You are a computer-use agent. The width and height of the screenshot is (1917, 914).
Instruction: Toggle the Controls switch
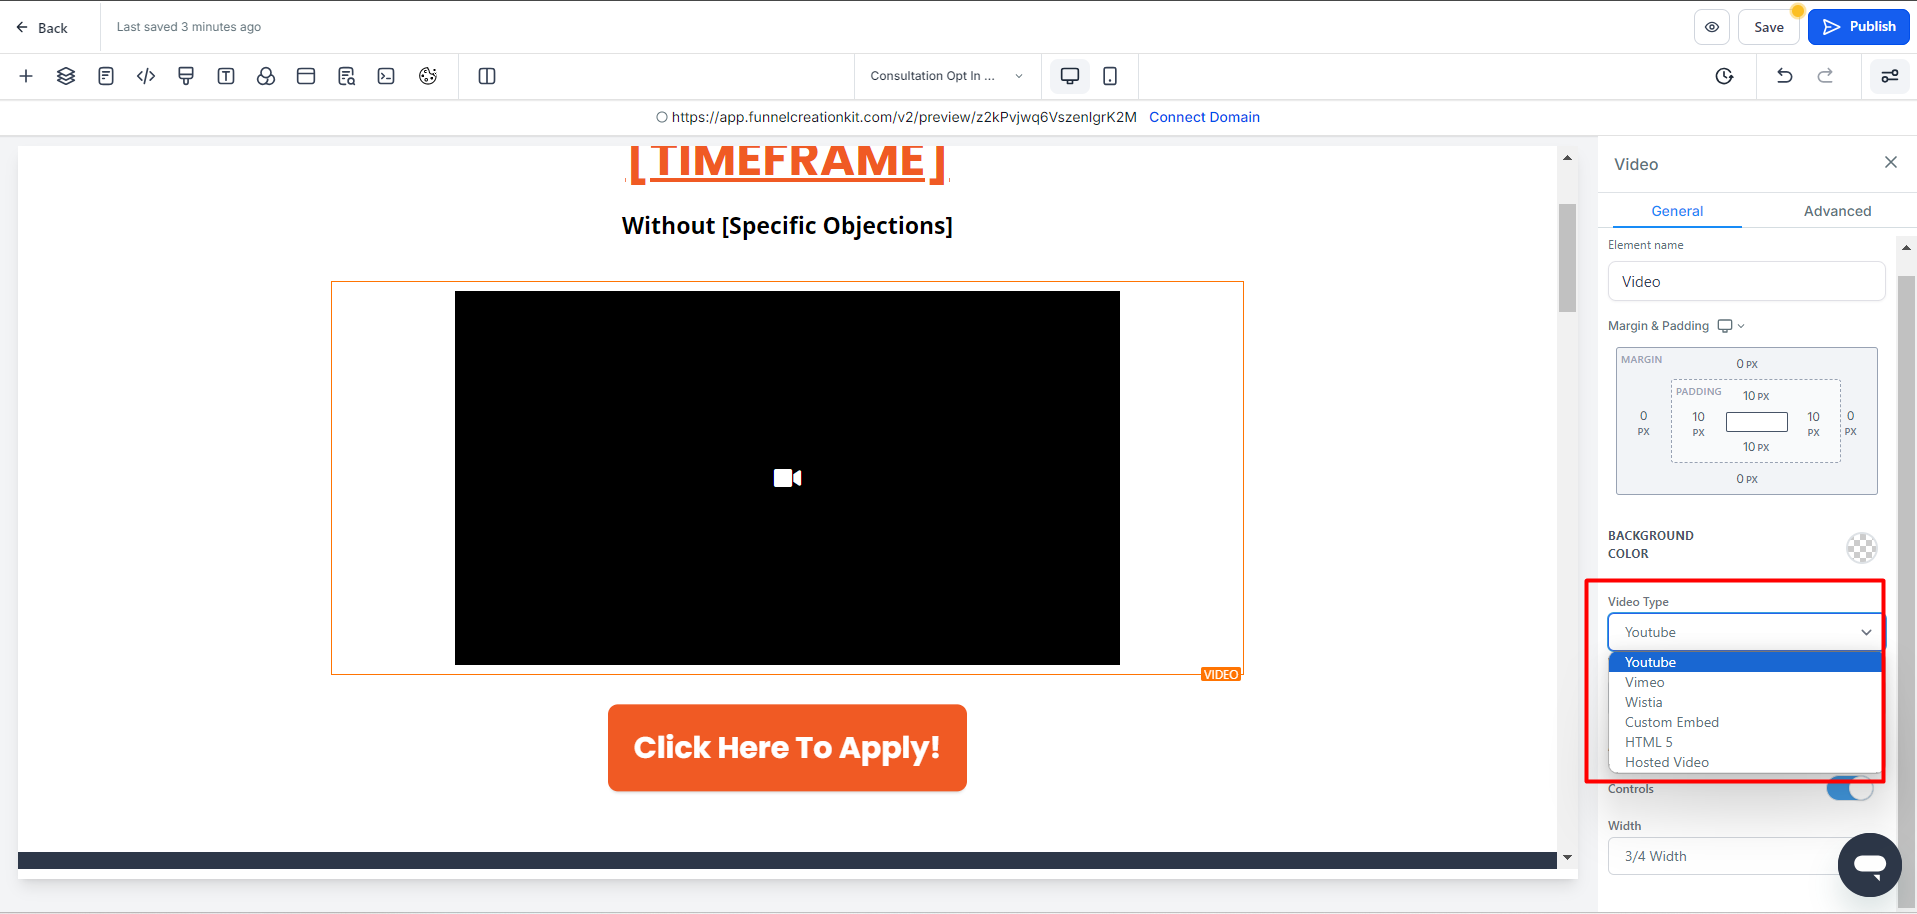pos(1849,789)
